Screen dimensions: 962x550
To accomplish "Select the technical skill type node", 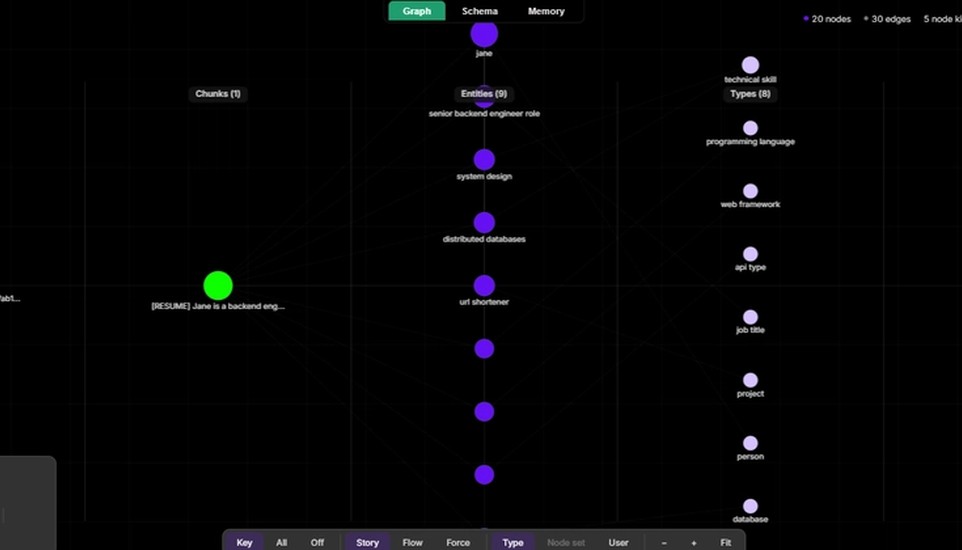I will click(x=750, y=65).
